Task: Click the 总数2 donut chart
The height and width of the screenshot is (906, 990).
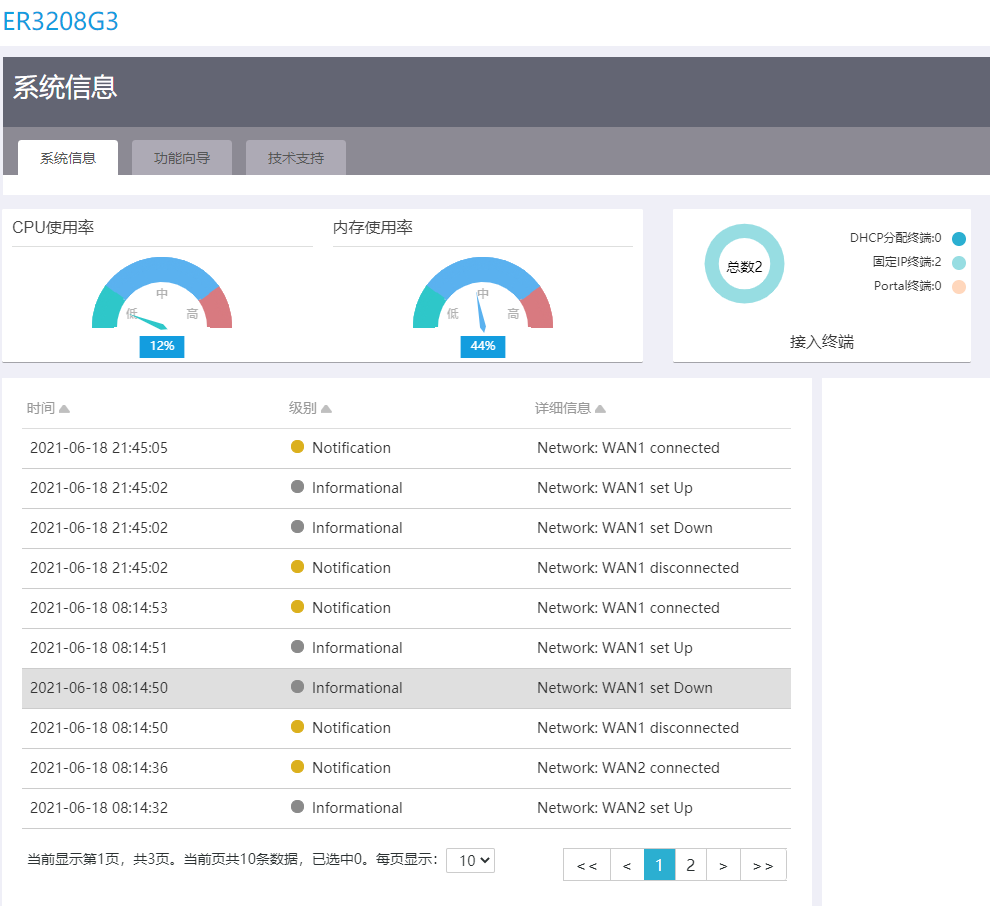Action: pos(744,265)
